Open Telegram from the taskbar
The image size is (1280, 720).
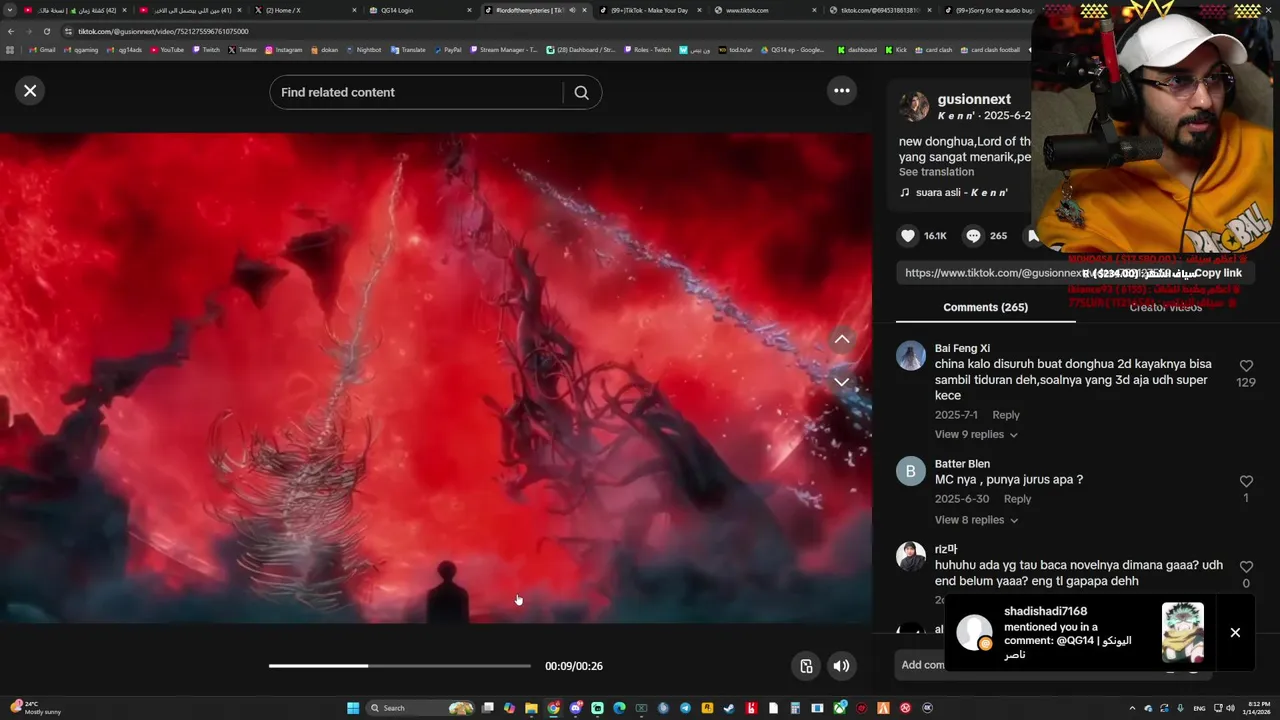coord(685,708)
